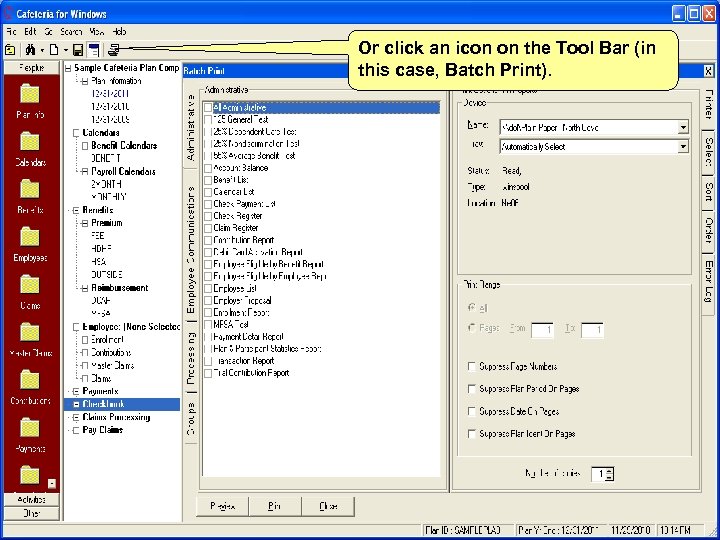Screen dimensions: 720x540
Task: Collapse the Premium tree node
Action: pyautogui.click(x=84, y=224)
